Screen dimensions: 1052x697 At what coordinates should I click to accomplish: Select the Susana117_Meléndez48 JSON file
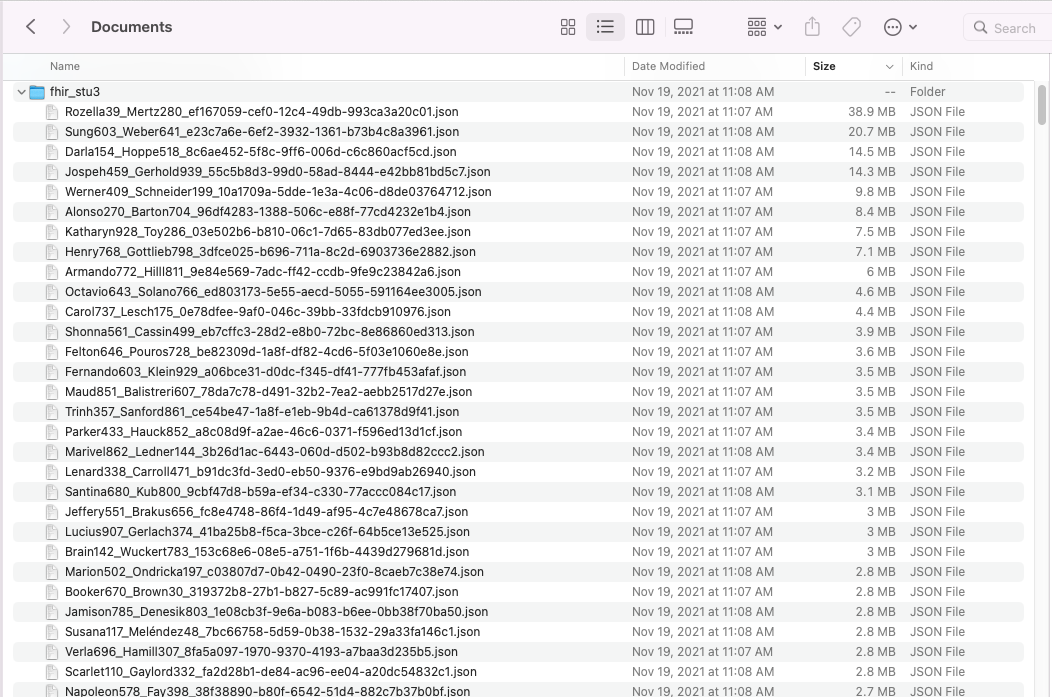pos(272,632)
